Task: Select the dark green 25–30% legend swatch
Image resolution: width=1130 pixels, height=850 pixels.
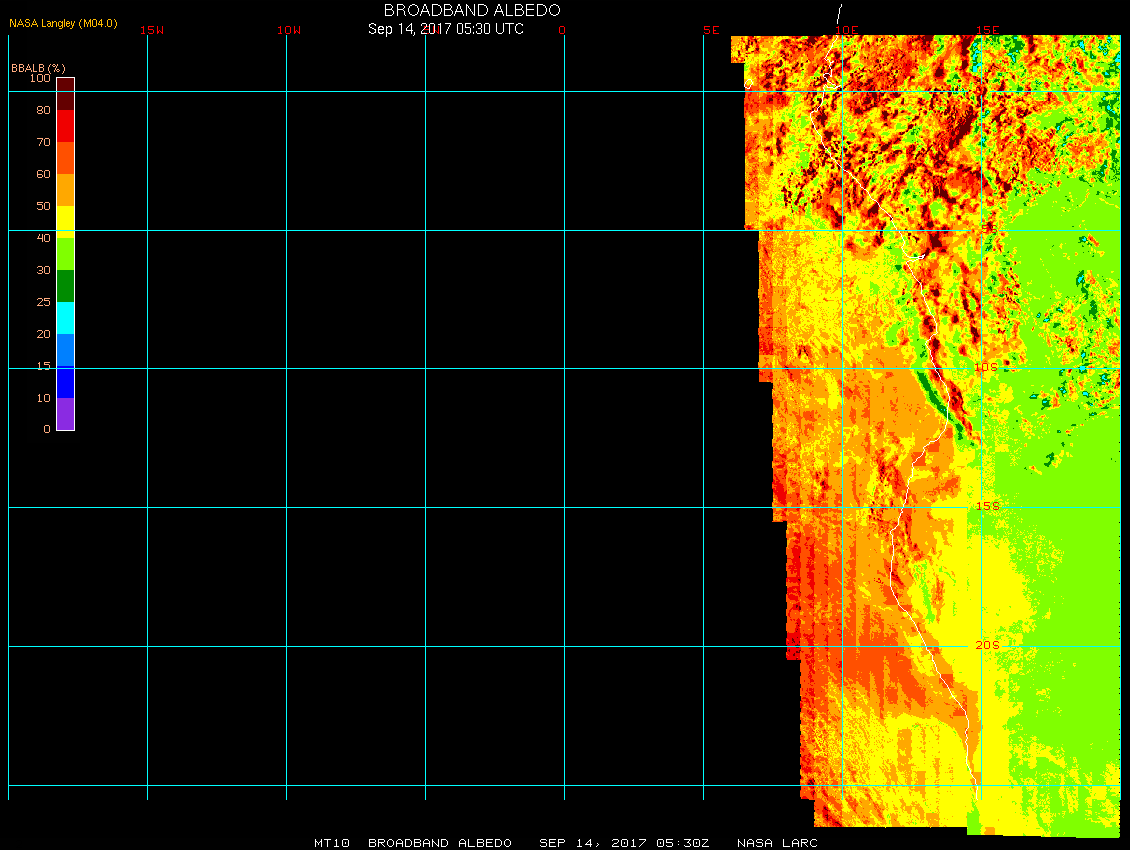Action: click(x=65, y=286)
